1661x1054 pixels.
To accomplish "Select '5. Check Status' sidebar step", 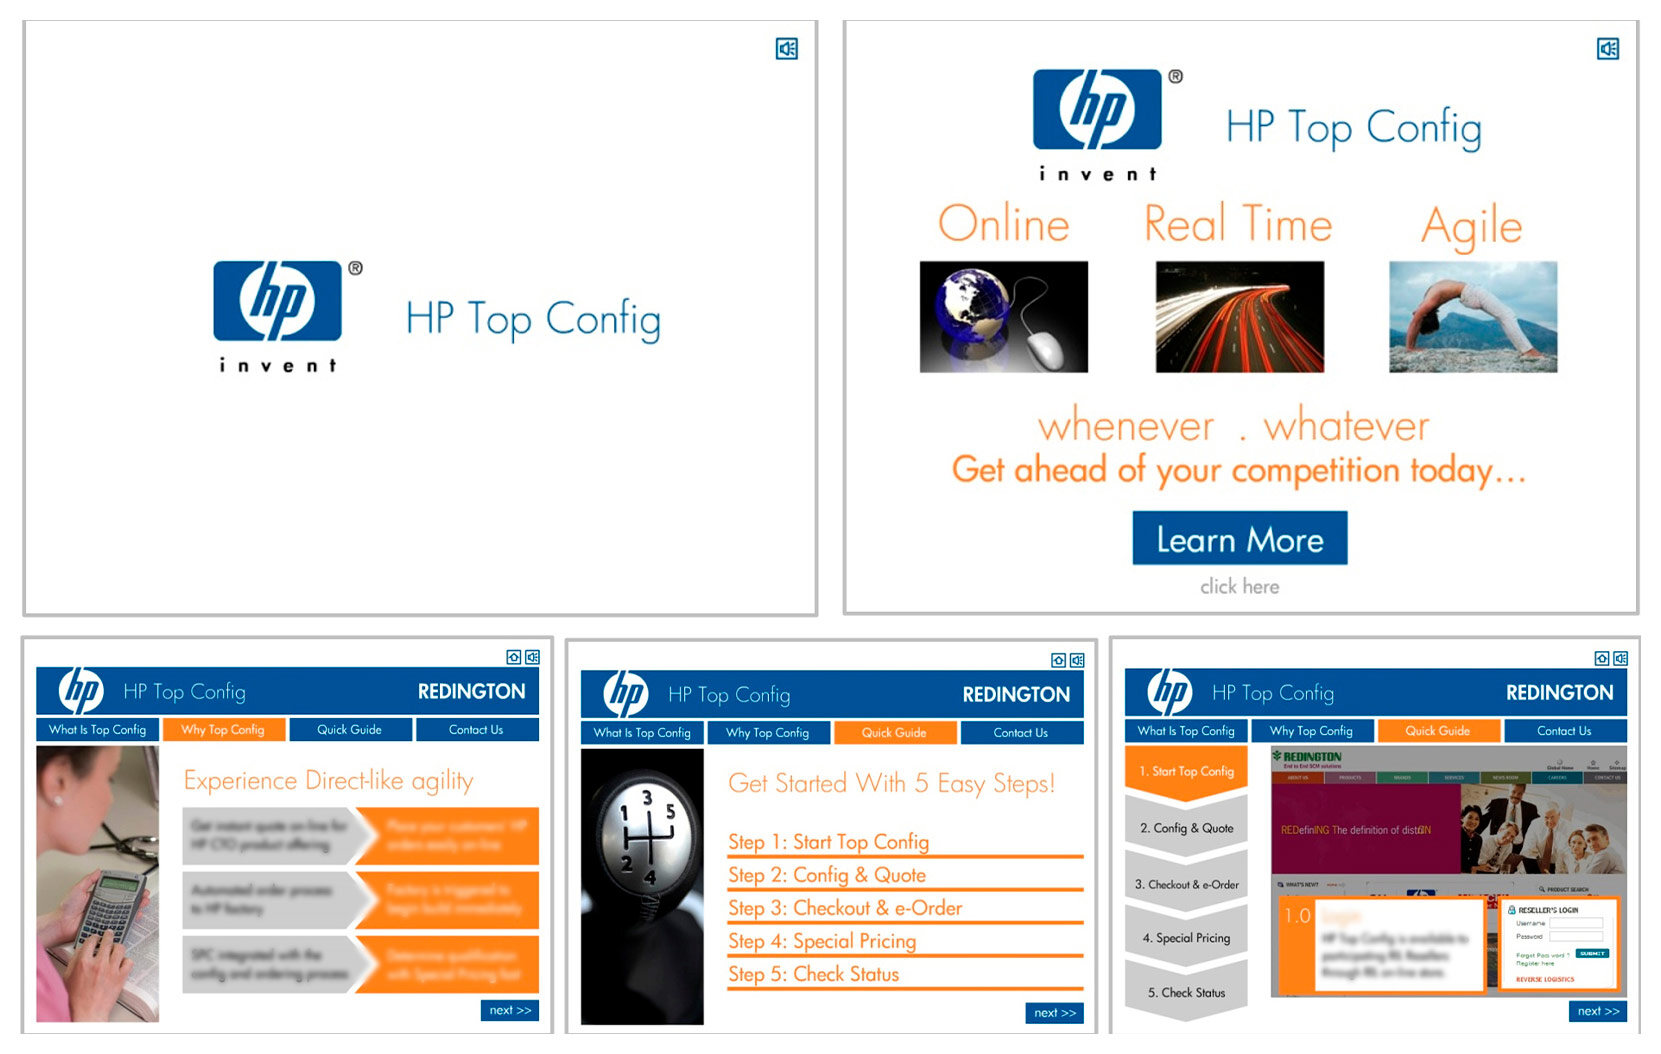I will tap(1187, 992).
